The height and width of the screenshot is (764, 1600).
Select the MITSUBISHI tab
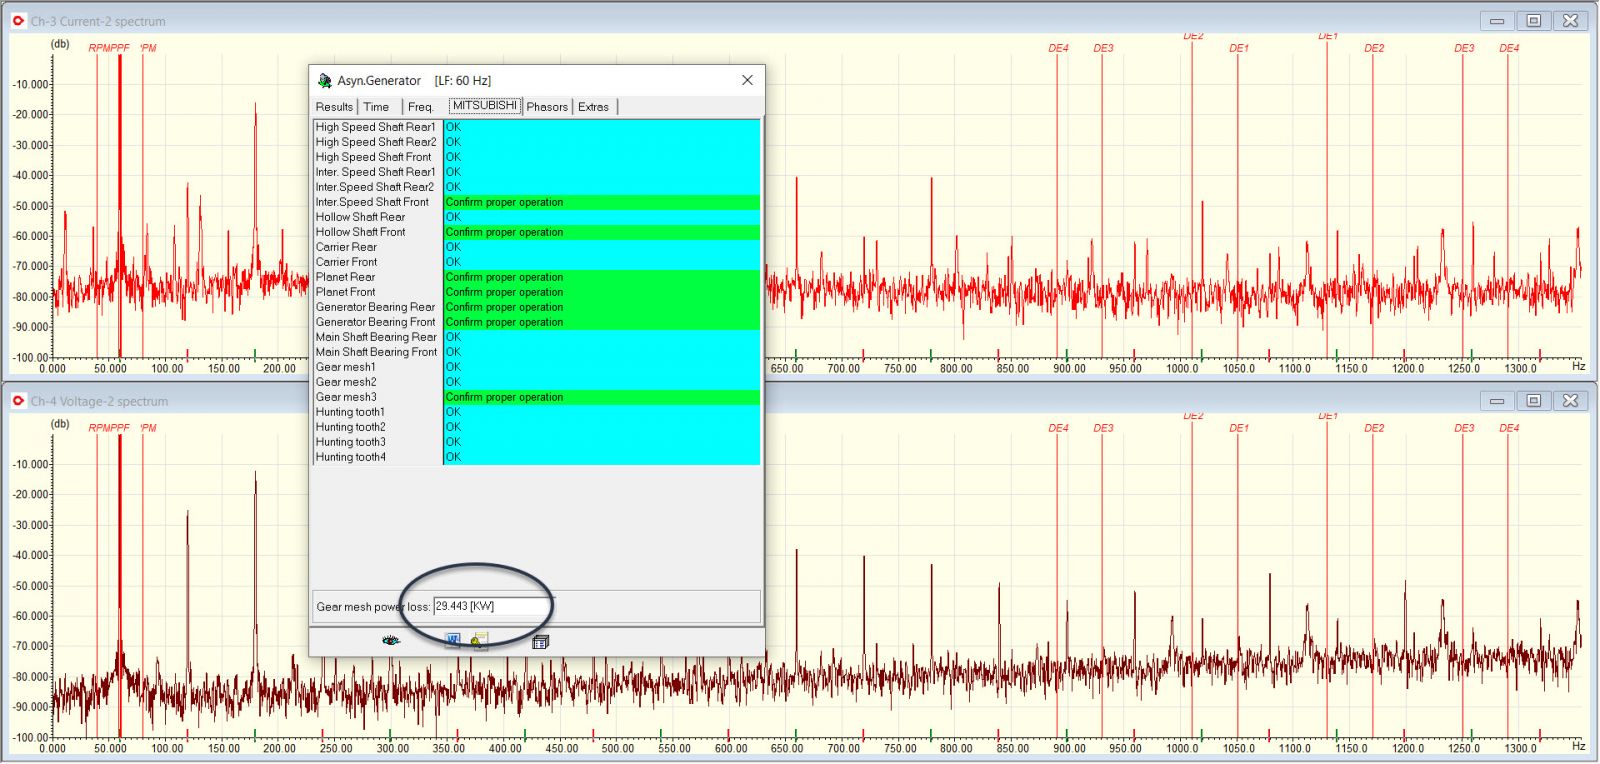tap(485, 106)
